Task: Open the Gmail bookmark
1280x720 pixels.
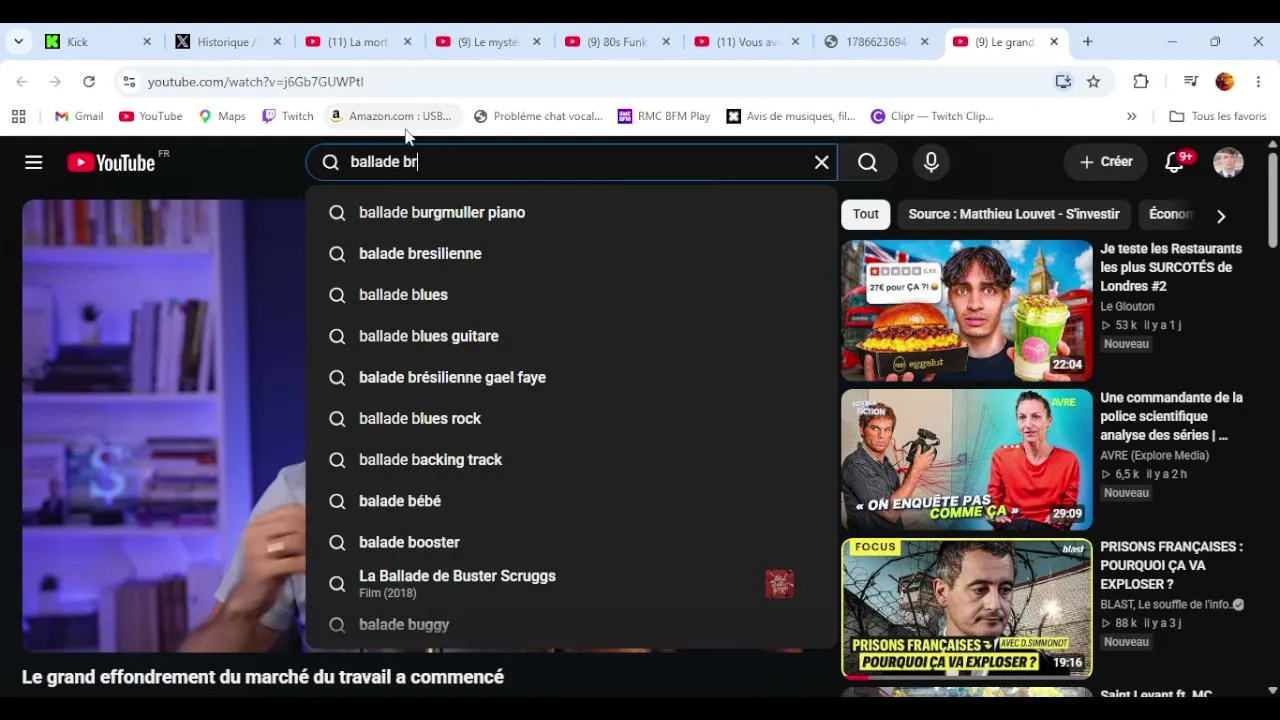Action: pos(79,116)
